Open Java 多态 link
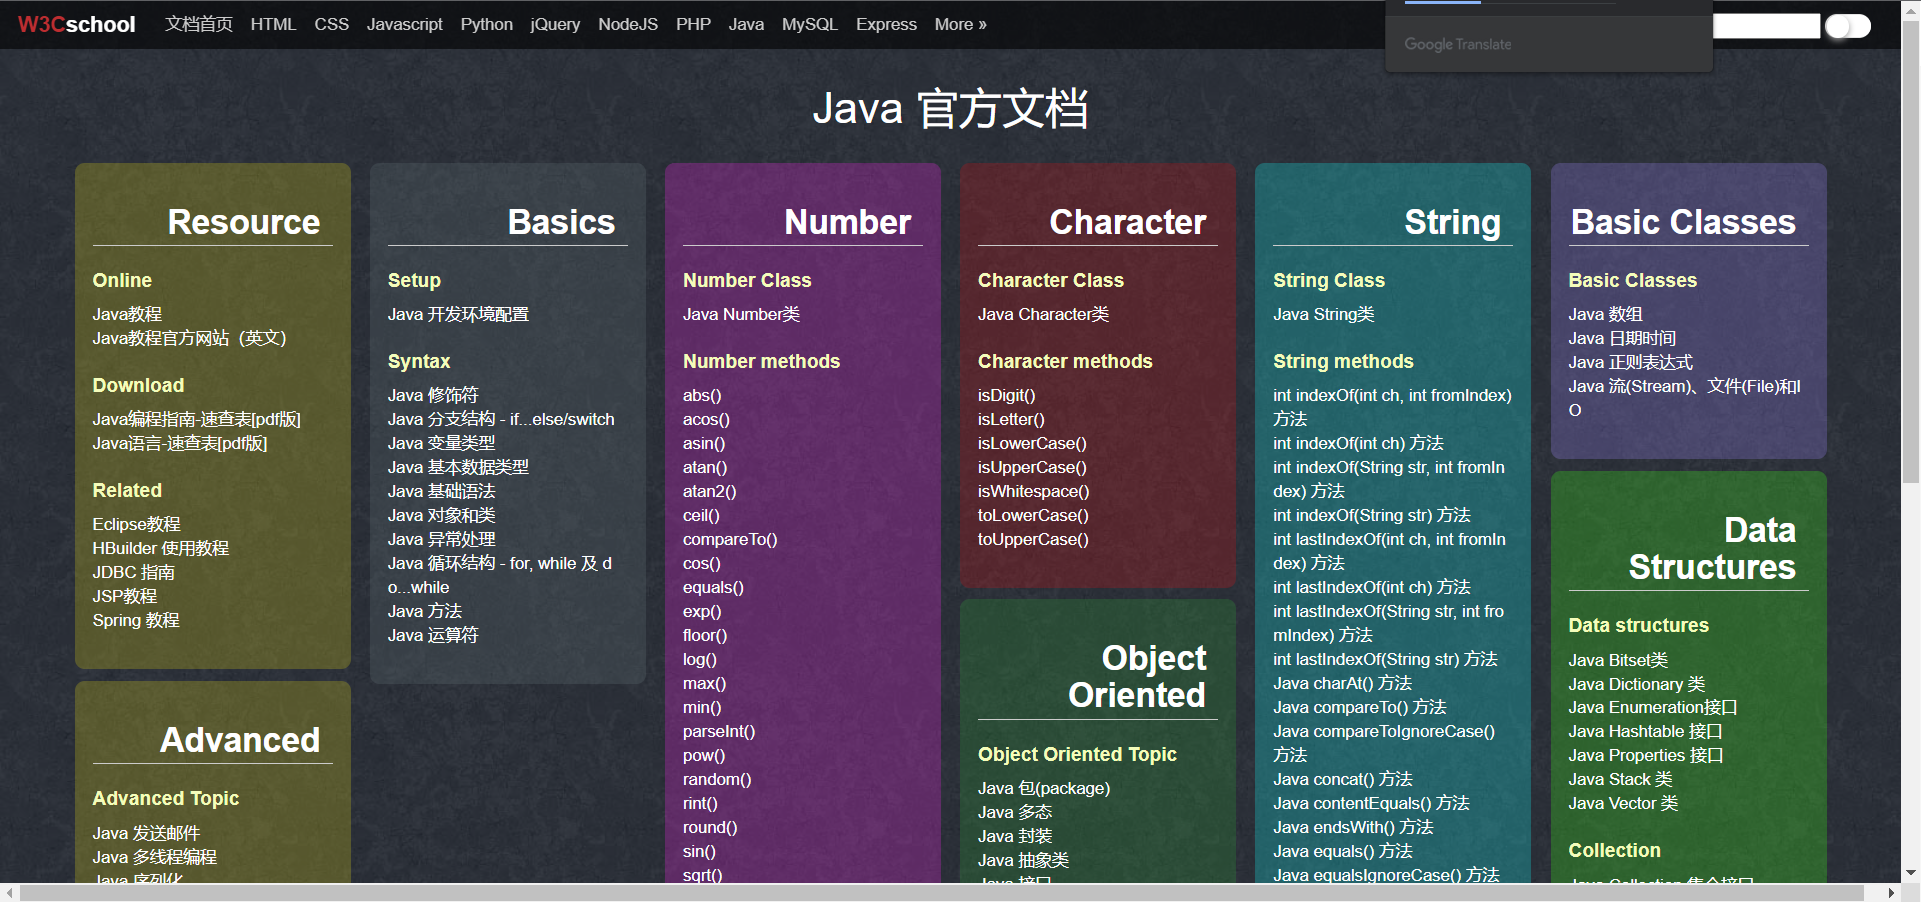This screenshot has height=902, width=1921. click(1015, 812)
